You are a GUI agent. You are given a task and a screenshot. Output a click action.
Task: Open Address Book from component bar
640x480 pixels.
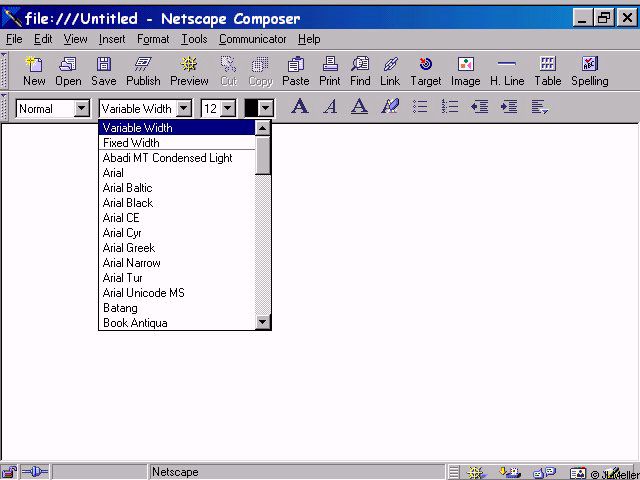tap(578, 473)
